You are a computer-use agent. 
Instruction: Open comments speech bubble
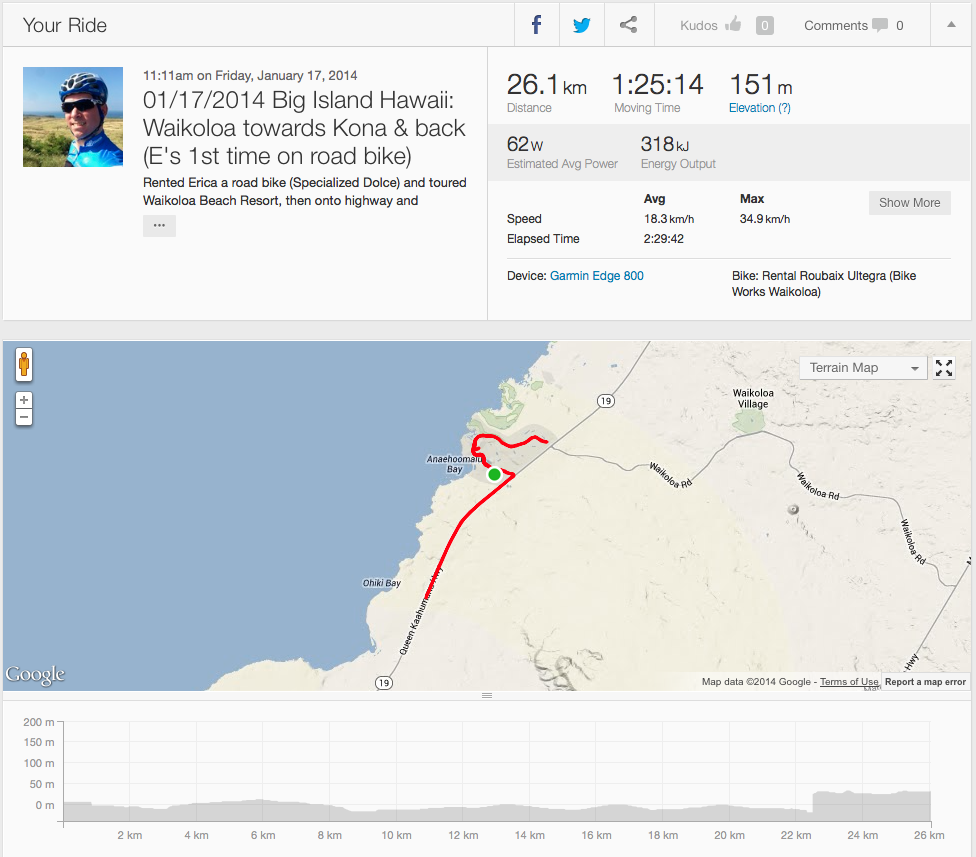pyautogui.click(x=880, y=25)
